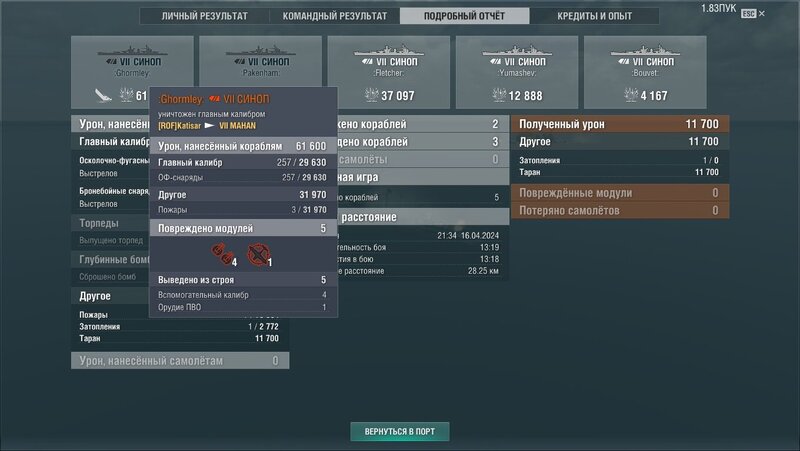Select the Подробный отчёт tab

pyautogui.click(x=464, y=16)
